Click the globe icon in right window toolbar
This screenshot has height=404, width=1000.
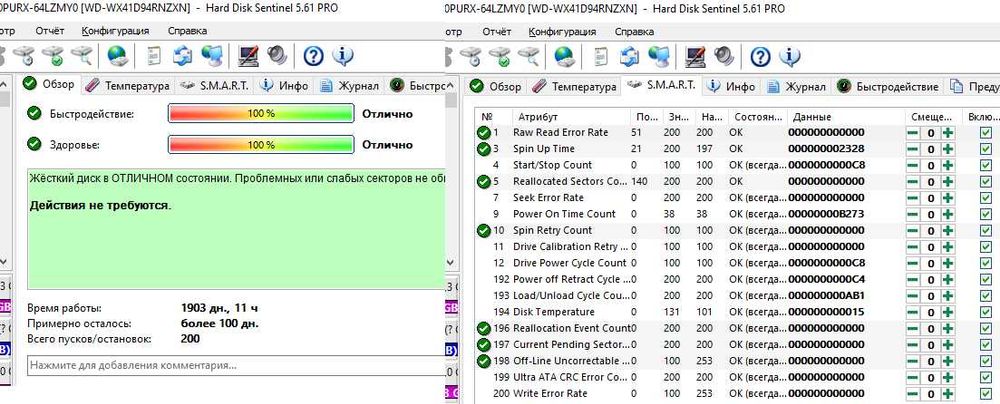pyautogui.click(x=564, y=57)
